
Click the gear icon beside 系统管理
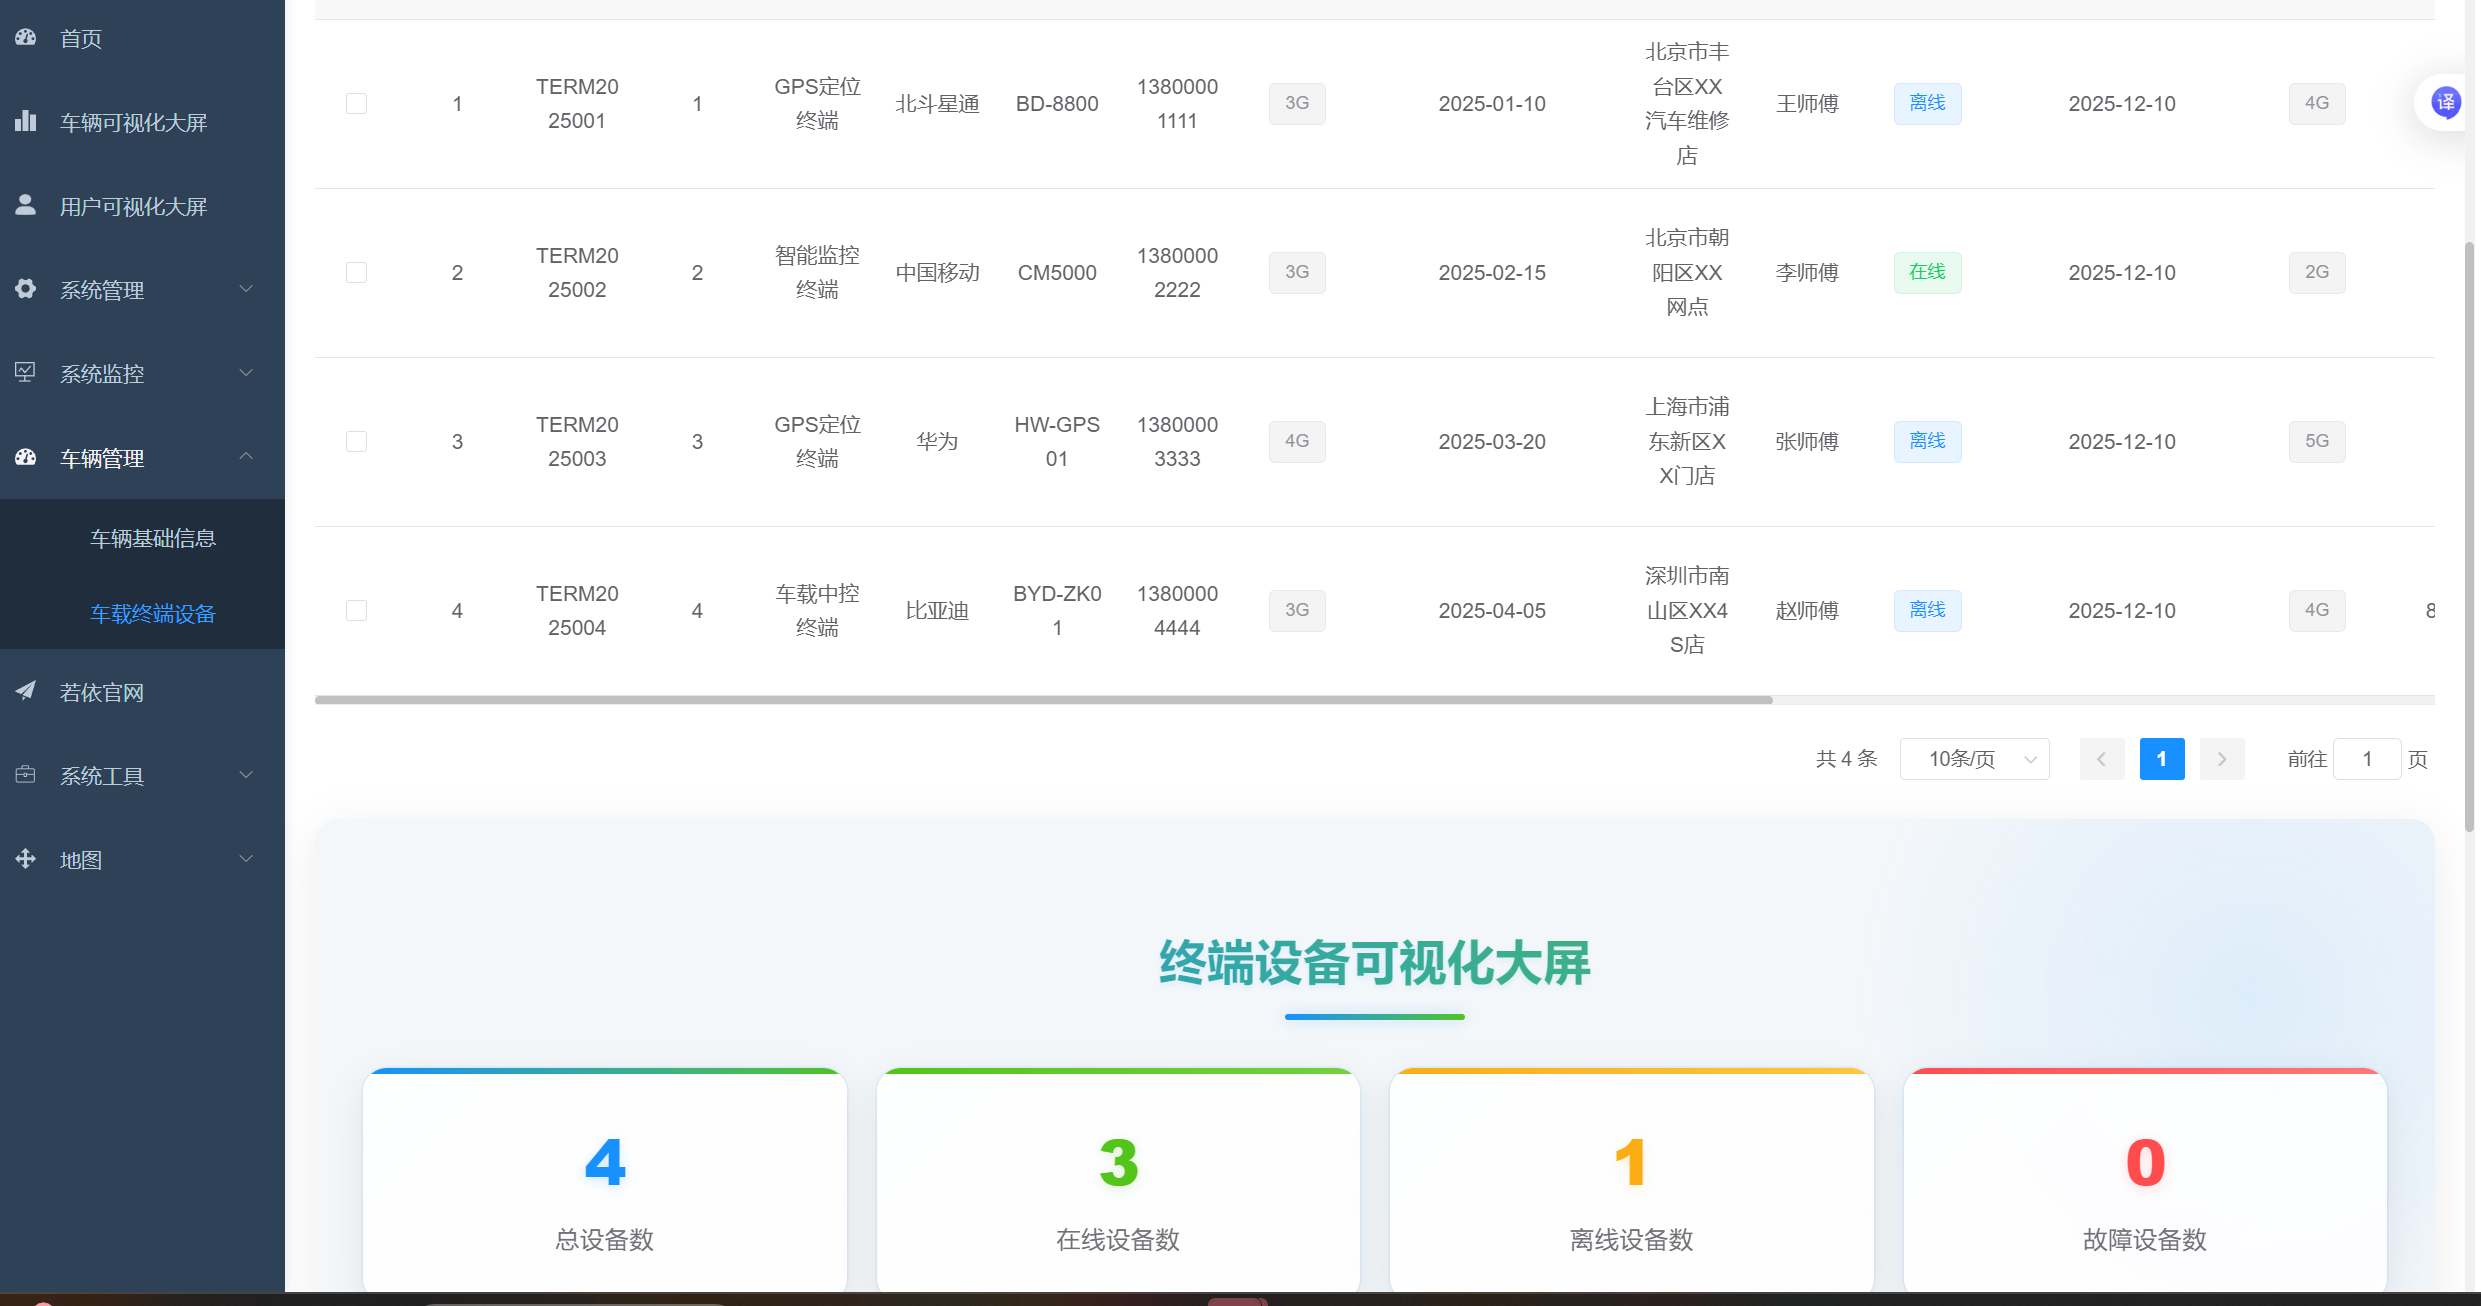[x=26, y=289]
